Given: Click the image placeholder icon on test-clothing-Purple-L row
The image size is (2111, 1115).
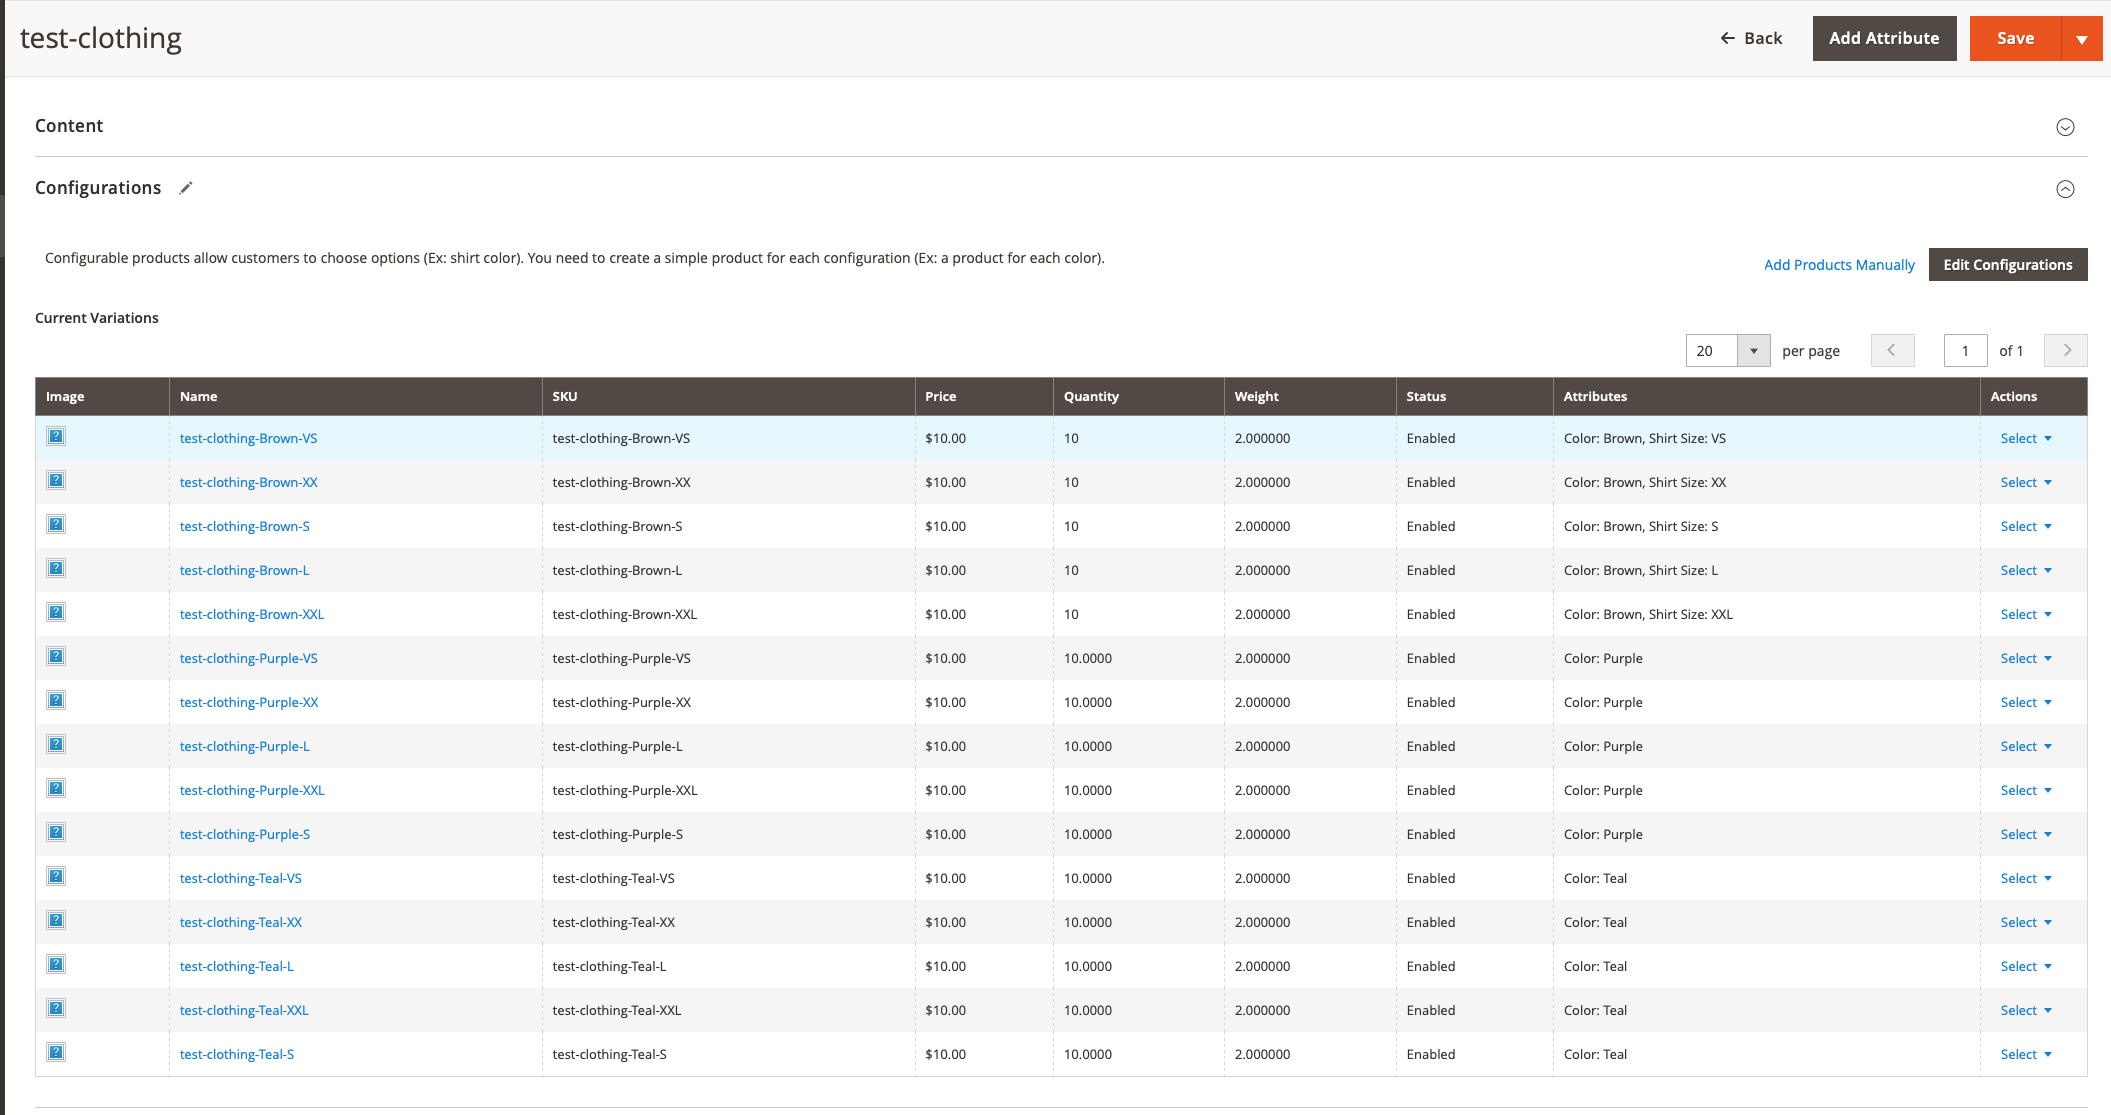Looking at the screenshot, I should tap(56, 744).
